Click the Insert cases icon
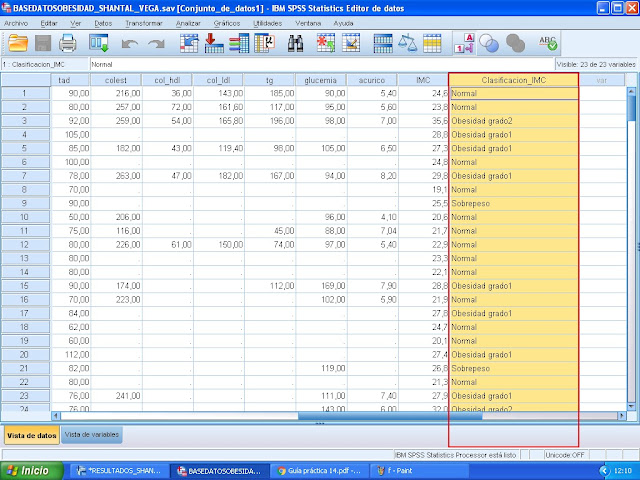The width and height of the screenshot is (640, 480). tap(326, 43)
